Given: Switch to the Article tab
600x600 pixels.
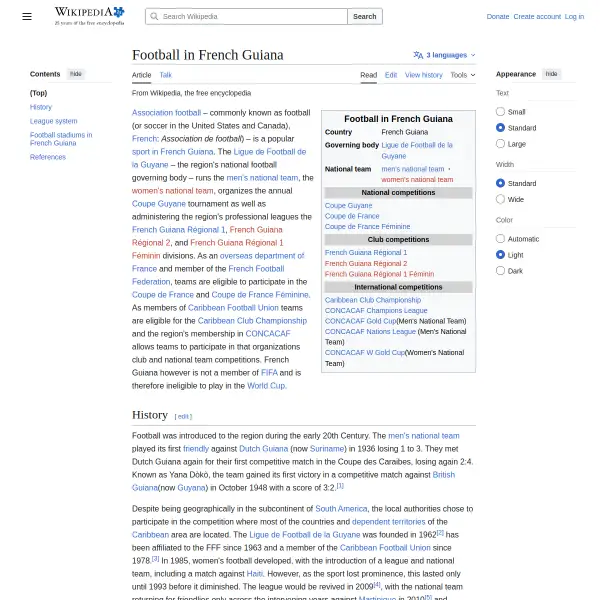Looking at the screenshot, I should click(x=142, y=75).
